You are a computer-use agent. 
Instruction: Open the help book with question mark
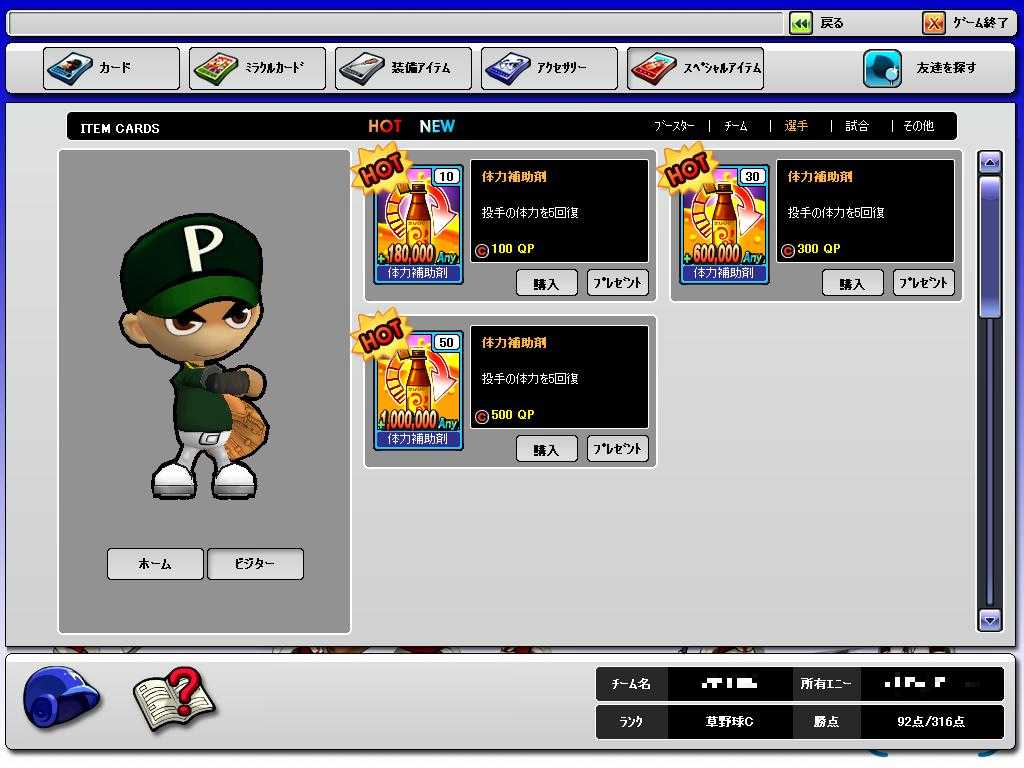tap(175, 699)
